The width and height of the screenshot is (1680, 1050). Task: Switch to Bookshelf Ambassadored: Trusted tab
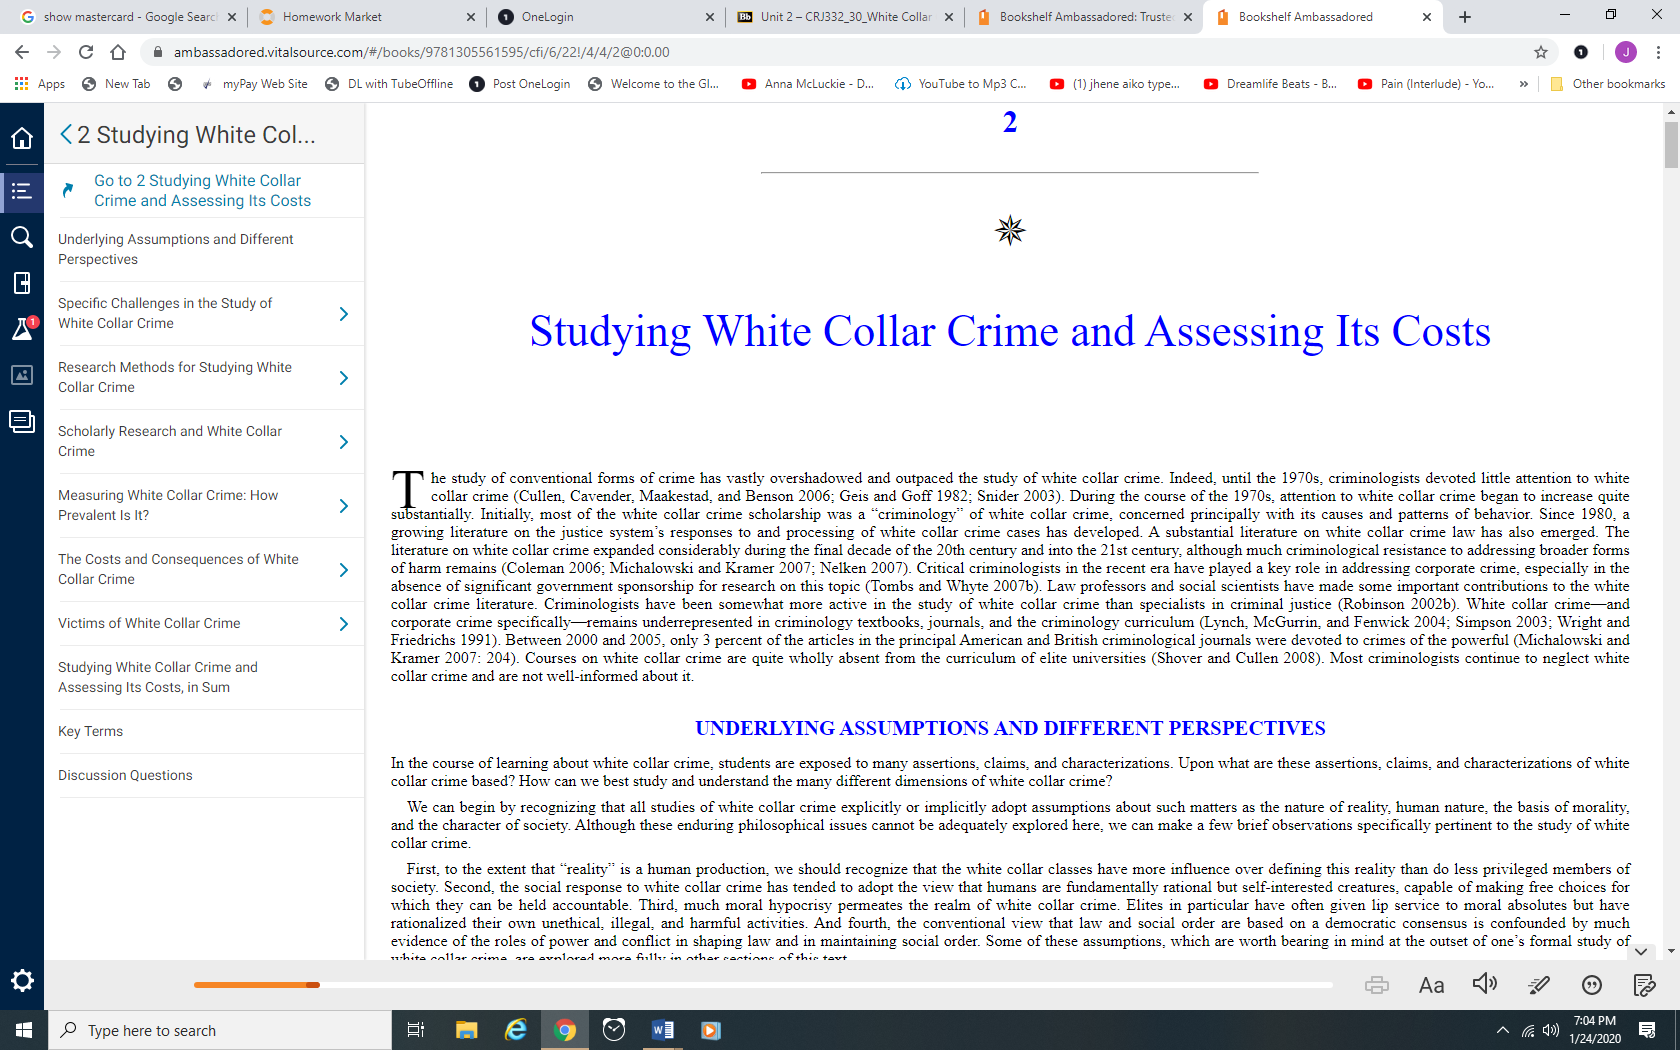coord(1084,17)
